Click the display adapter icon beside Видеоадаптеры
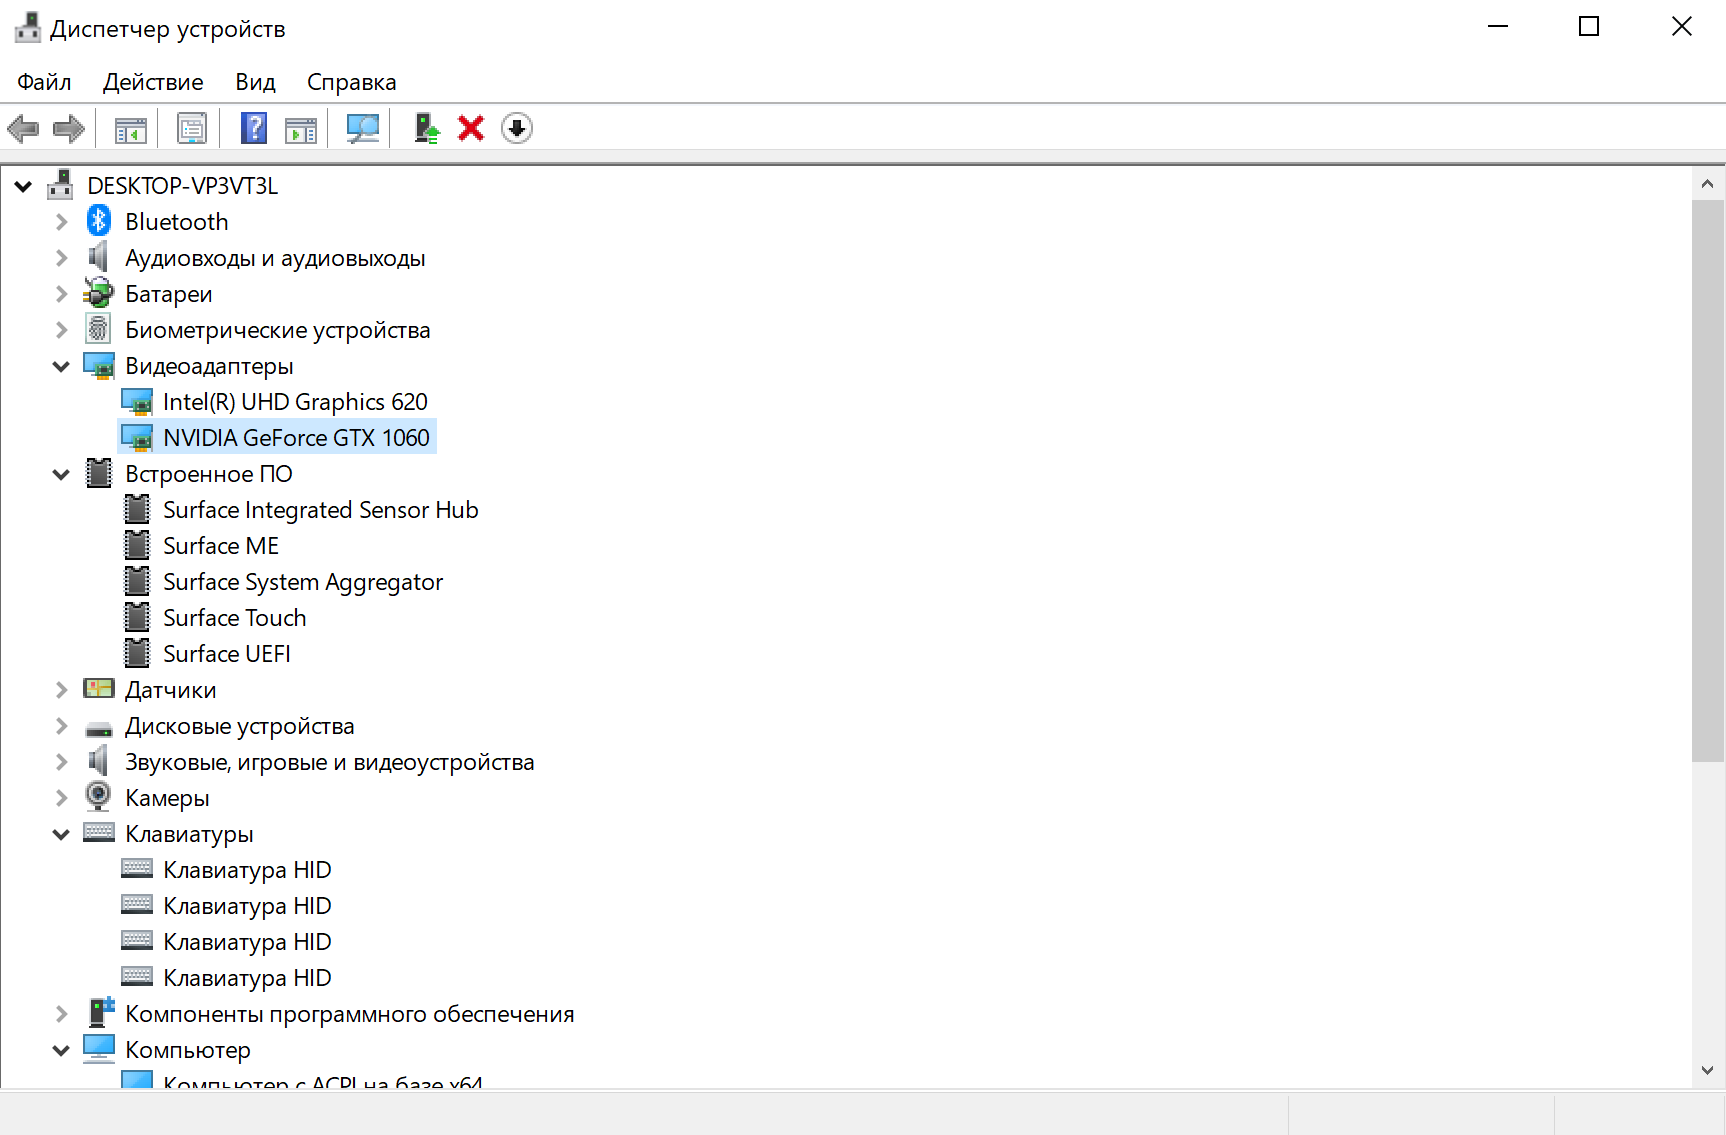This screenshot has width=1726, height=1135. [x=99, y=366]
